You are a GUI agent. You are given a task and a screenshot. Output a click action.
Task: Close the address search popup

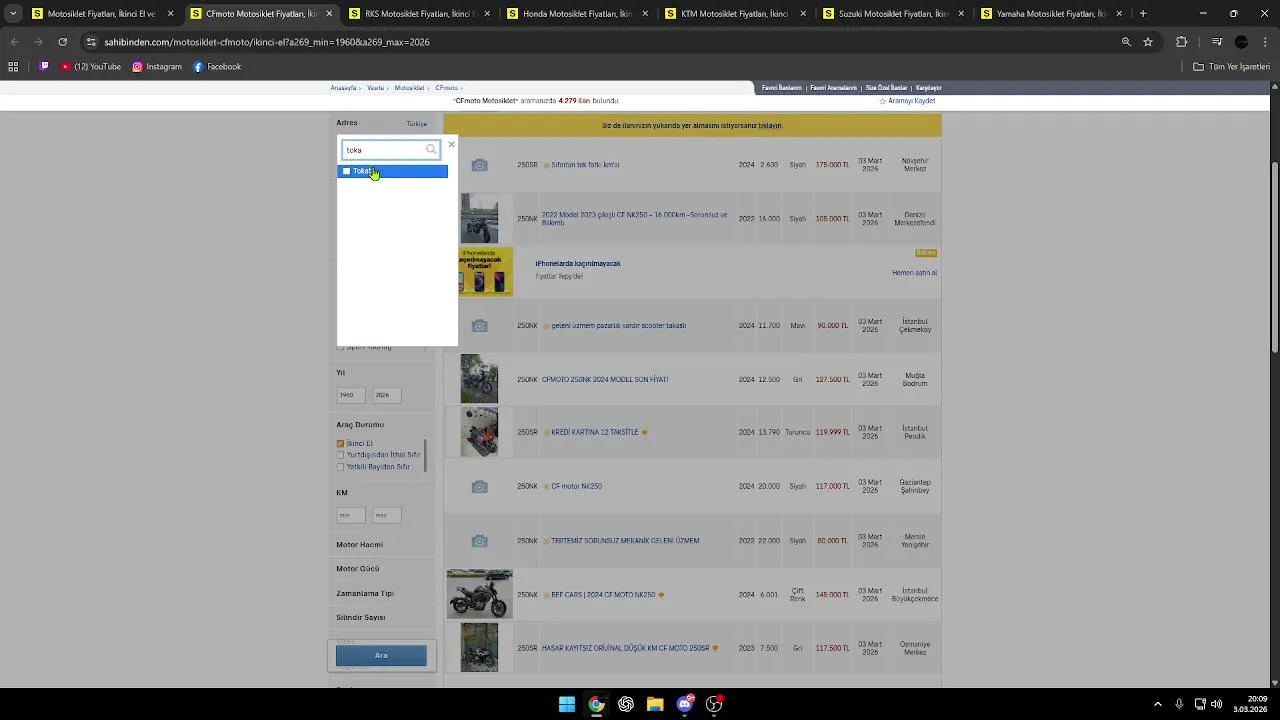tap(451, 145)
